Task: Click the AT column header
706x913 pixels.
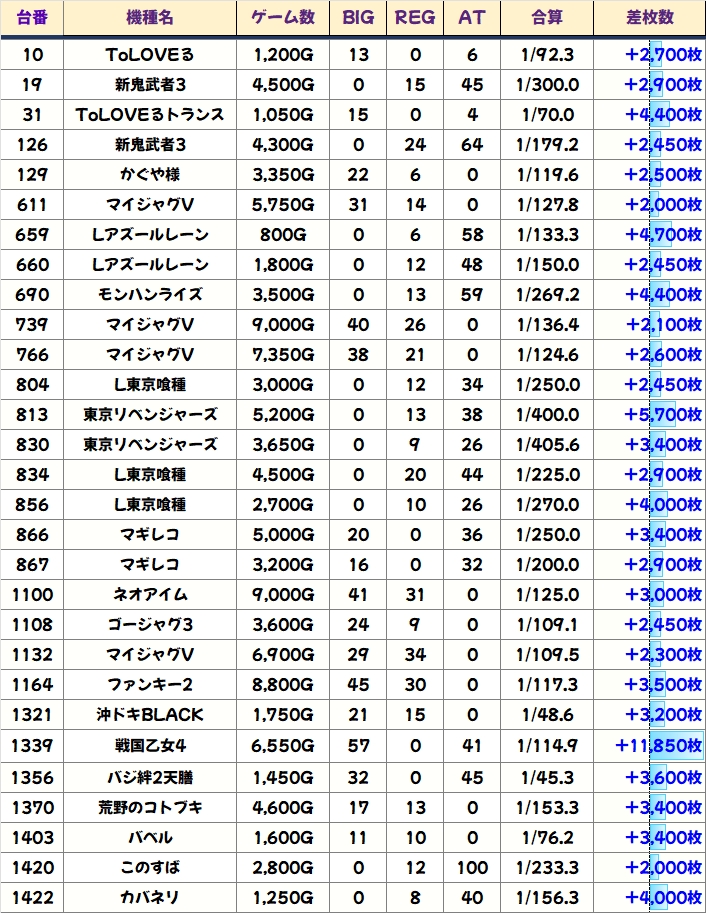Action: coord(472,18)
